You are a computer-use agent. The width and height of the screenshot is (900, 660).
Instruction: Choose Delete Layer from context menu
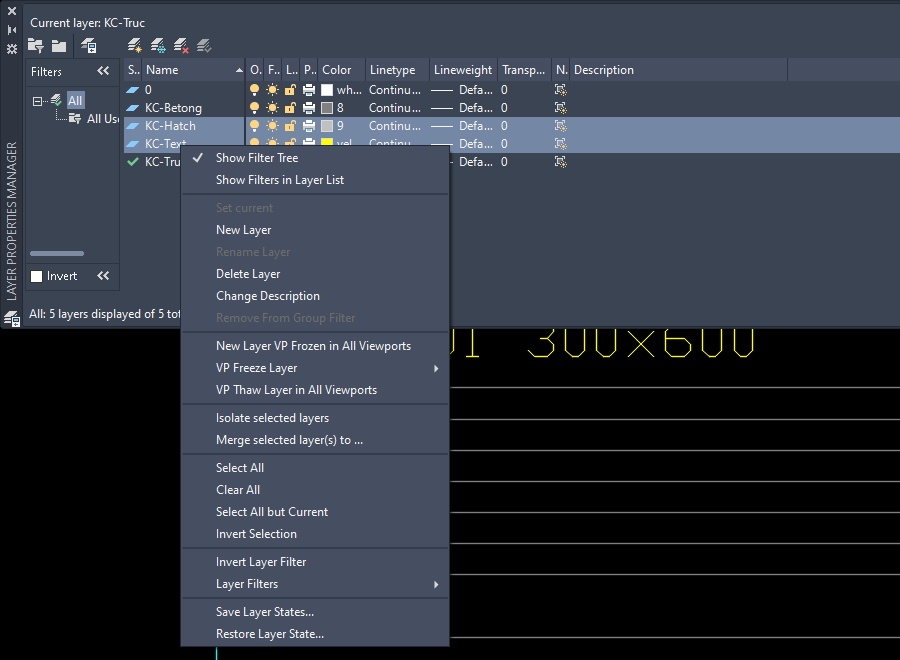(315, 274)
